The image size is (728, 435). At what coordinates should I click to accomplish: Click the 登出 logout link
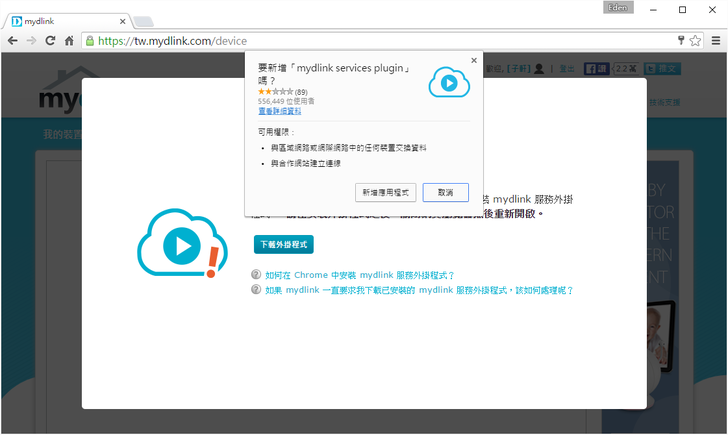(x=566, y=69)
